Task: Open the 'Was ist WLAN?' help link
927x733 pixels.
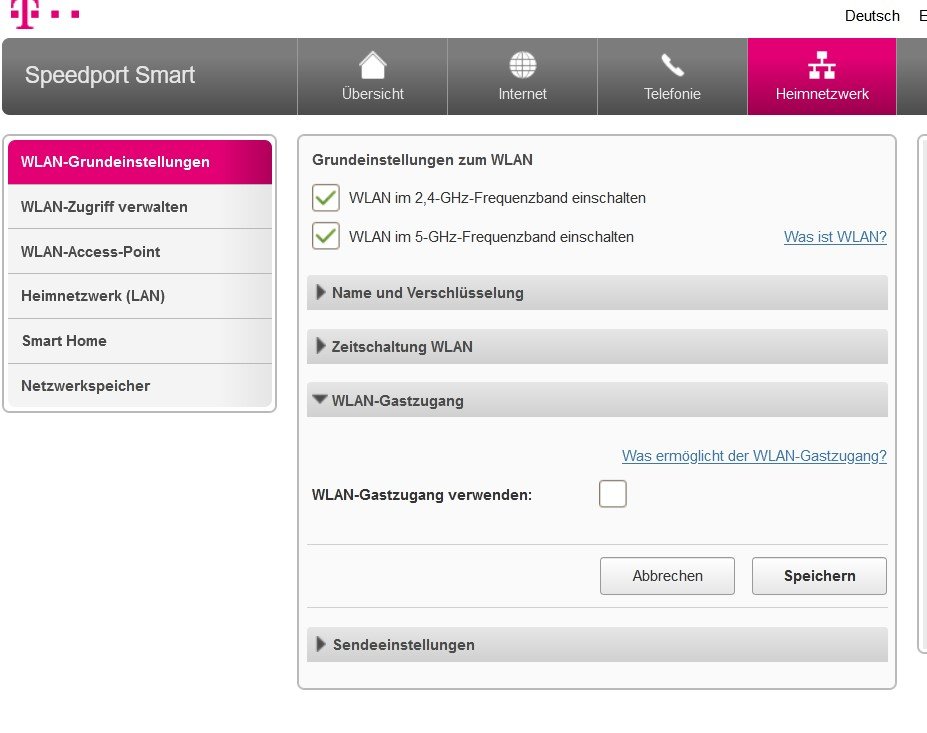Action: tap(835, 237)
